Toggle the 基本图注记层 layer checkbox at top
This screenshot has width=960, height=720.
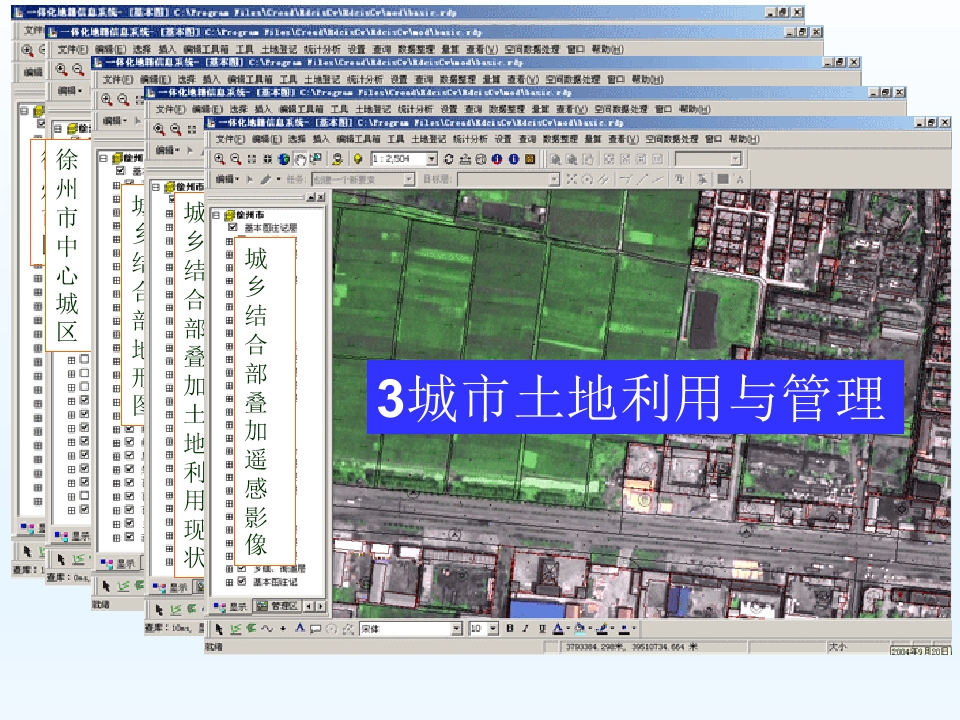(x=232, y=228)
